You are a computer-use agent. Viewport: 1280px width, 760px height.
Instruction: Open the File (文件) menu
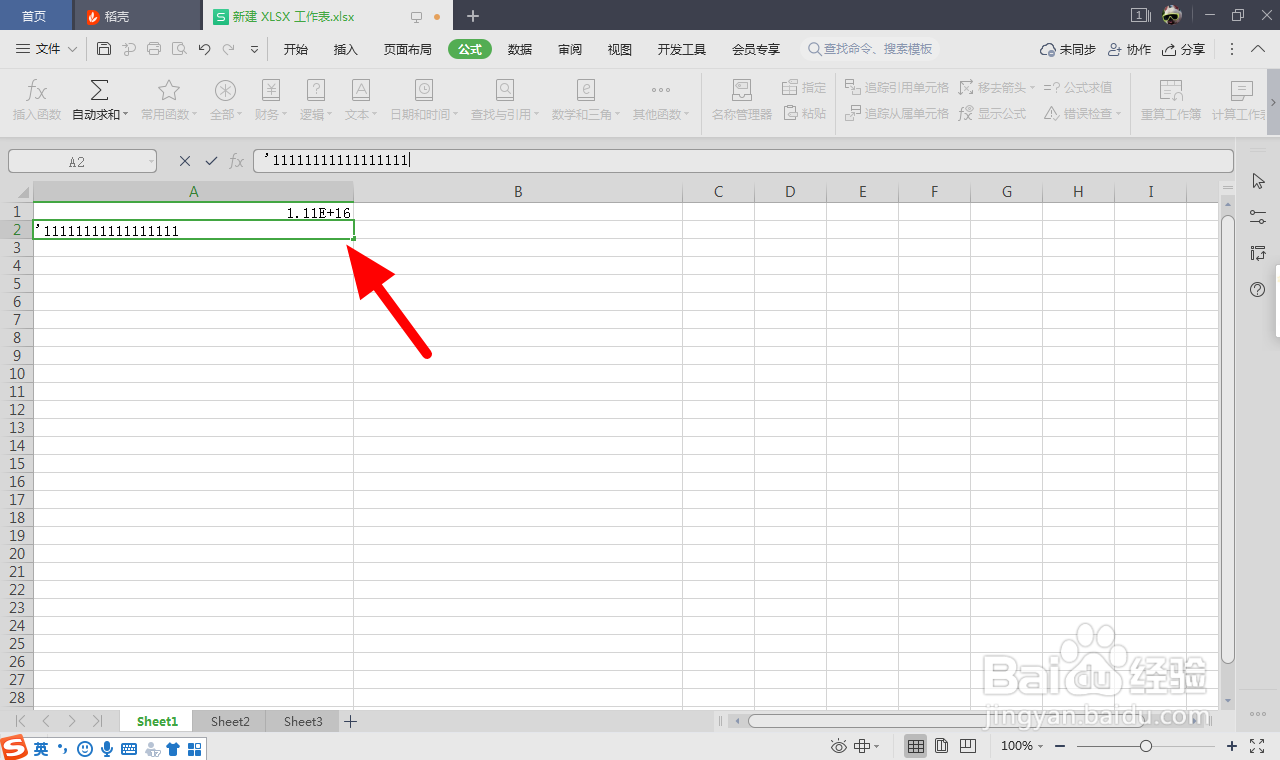[x=47, y=49]
